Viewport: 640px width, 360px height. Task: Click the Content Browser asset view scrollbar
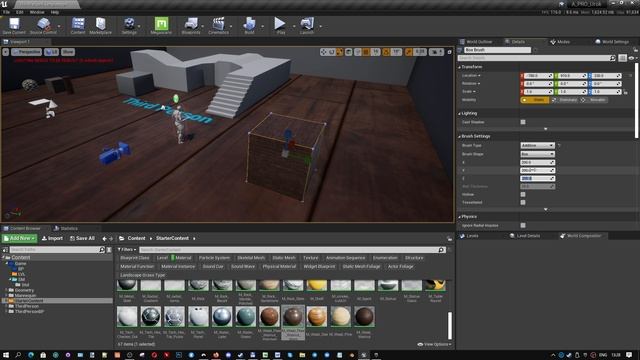tap(450, 325)
